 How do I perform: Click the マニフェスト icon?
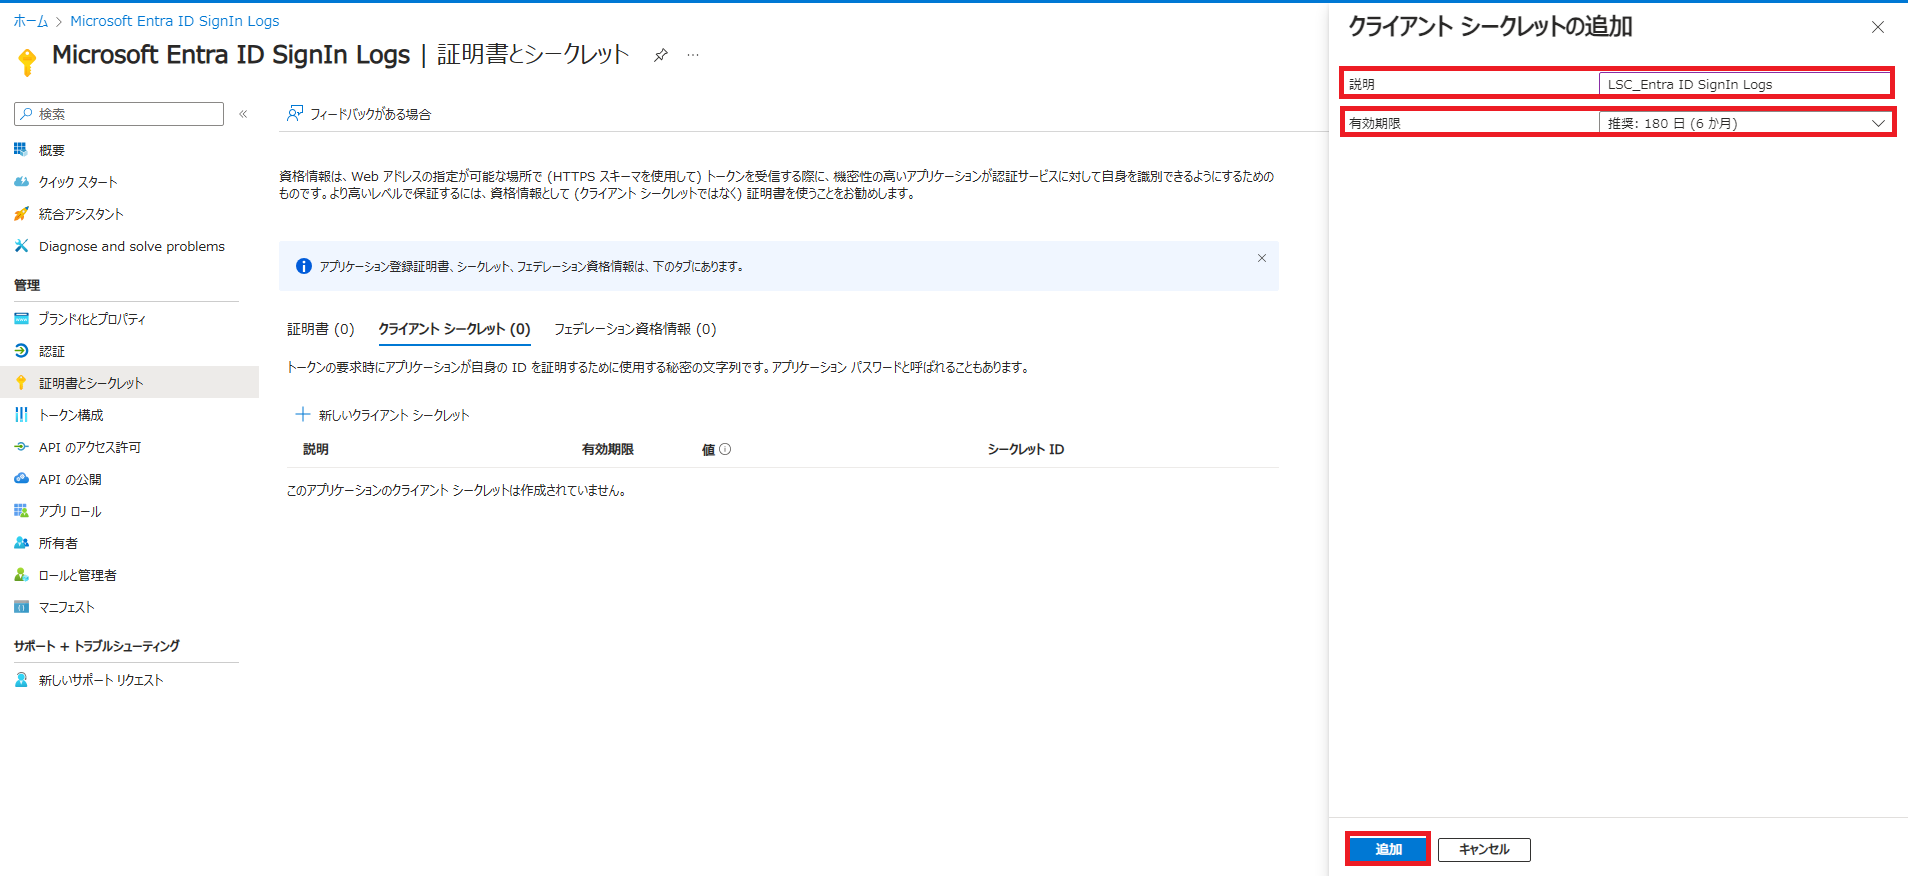[21, 607]
